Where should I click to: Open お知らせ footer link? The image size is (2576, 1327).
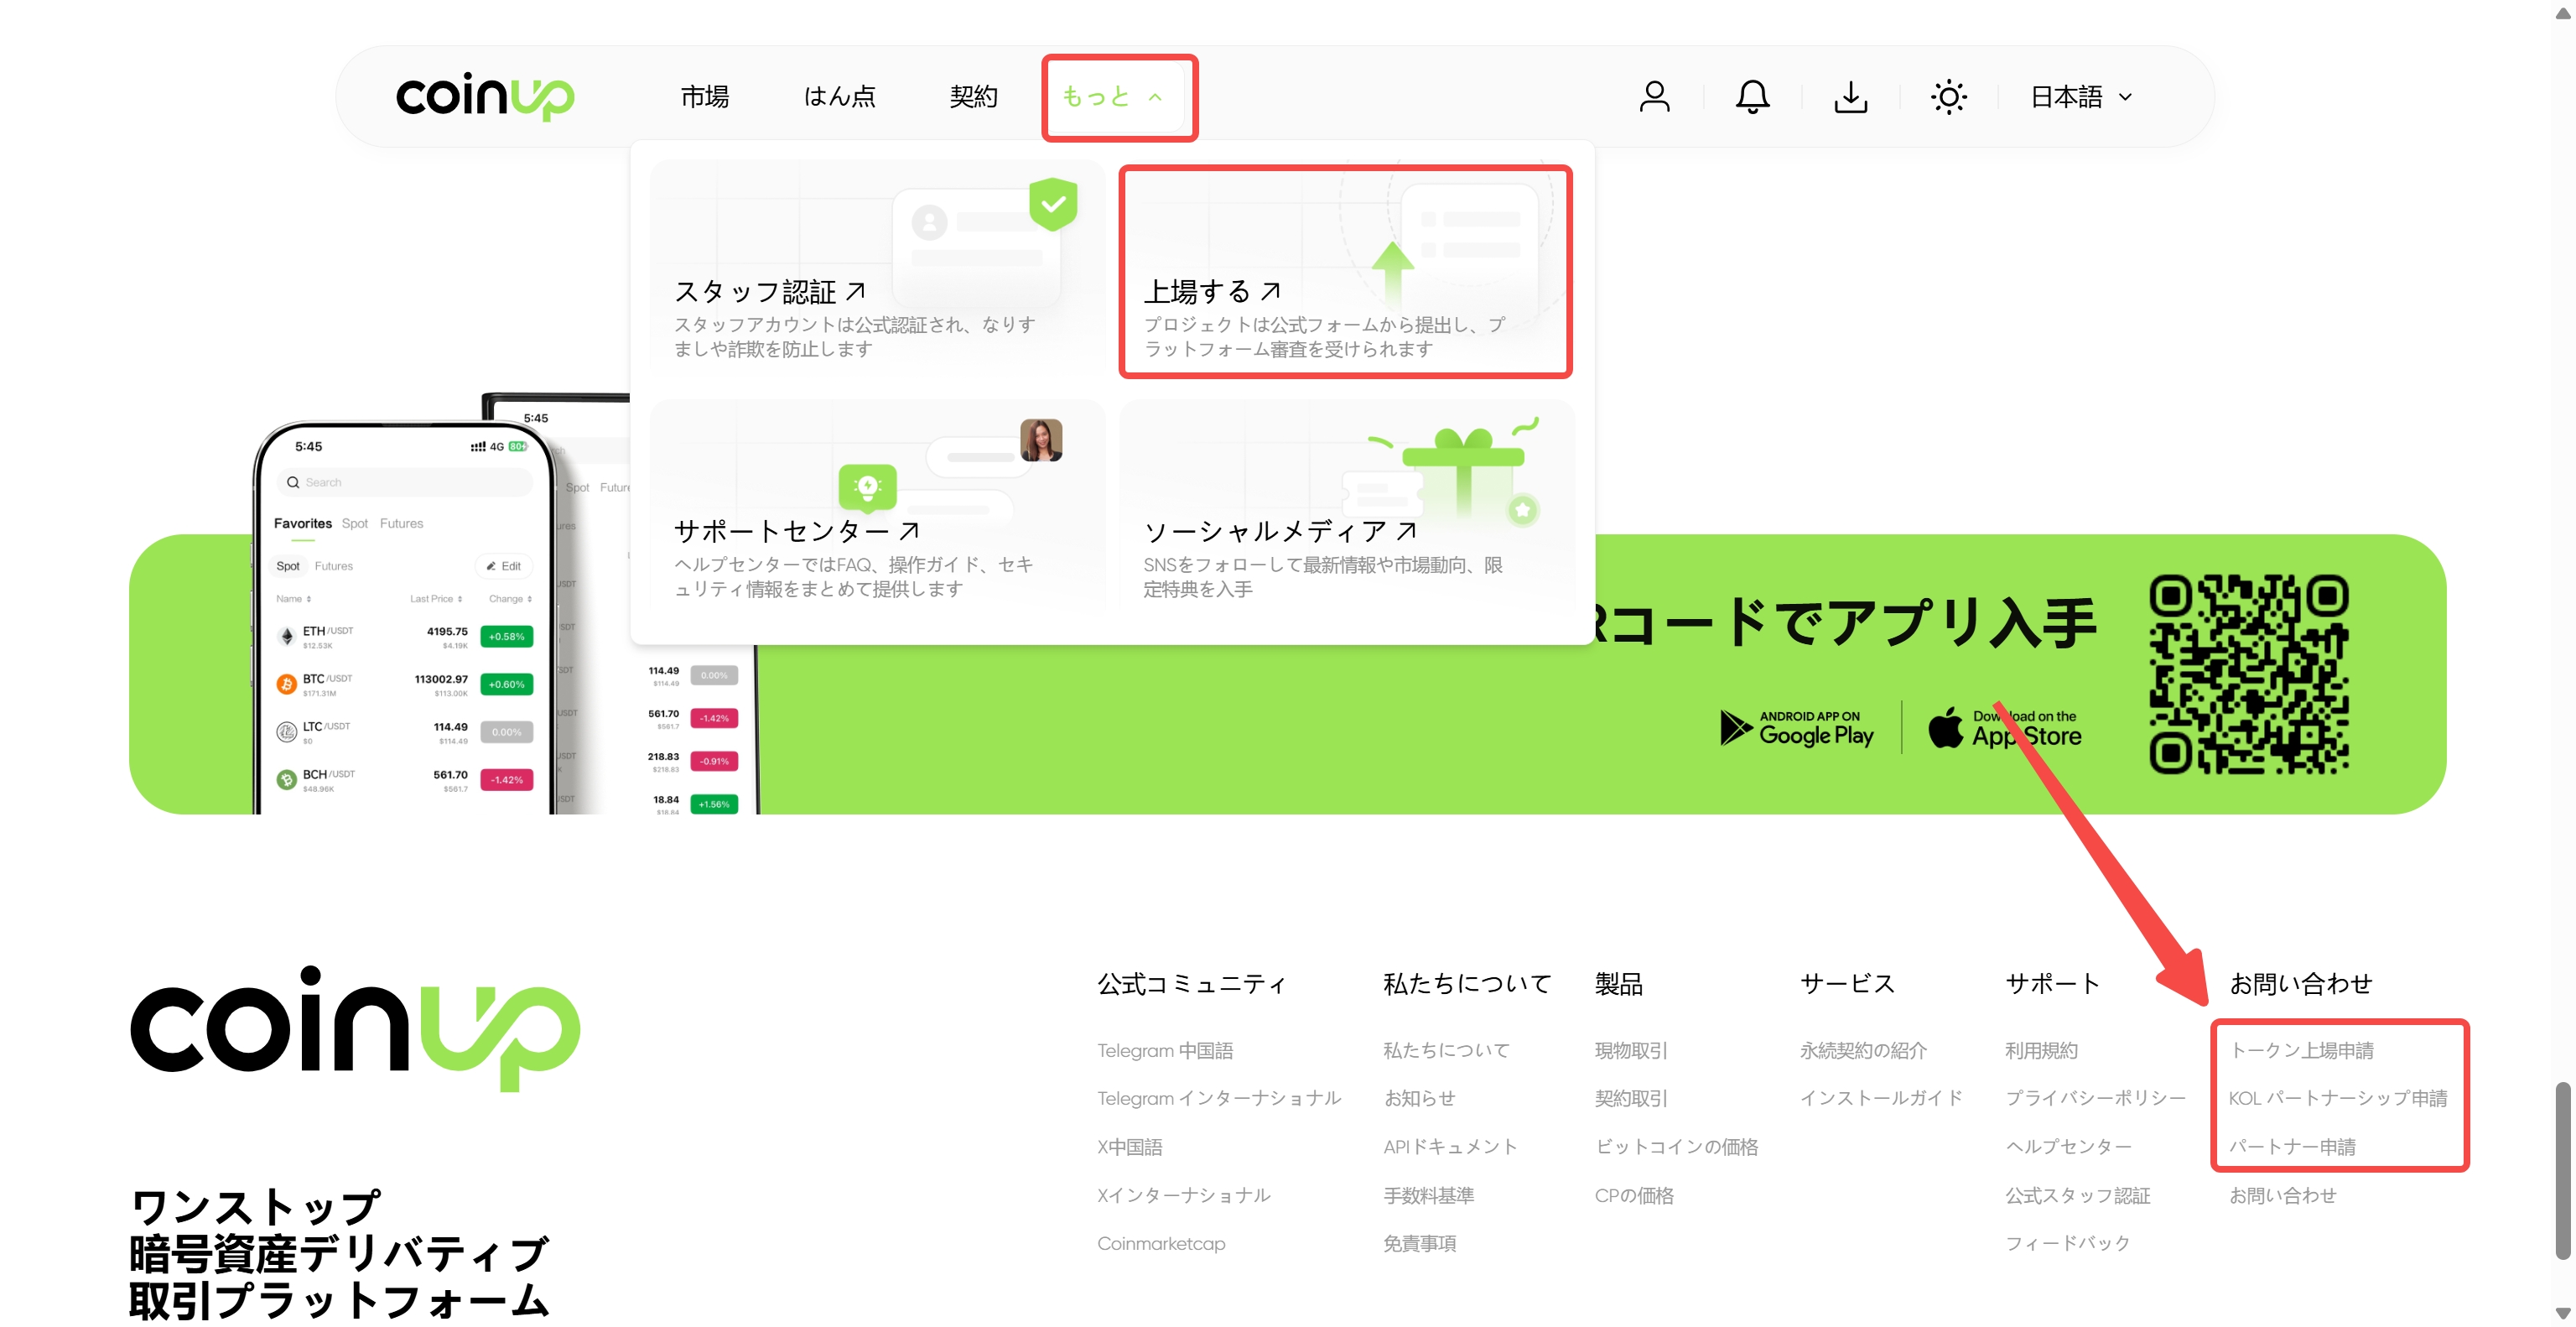click(x=1419, y=1098)
